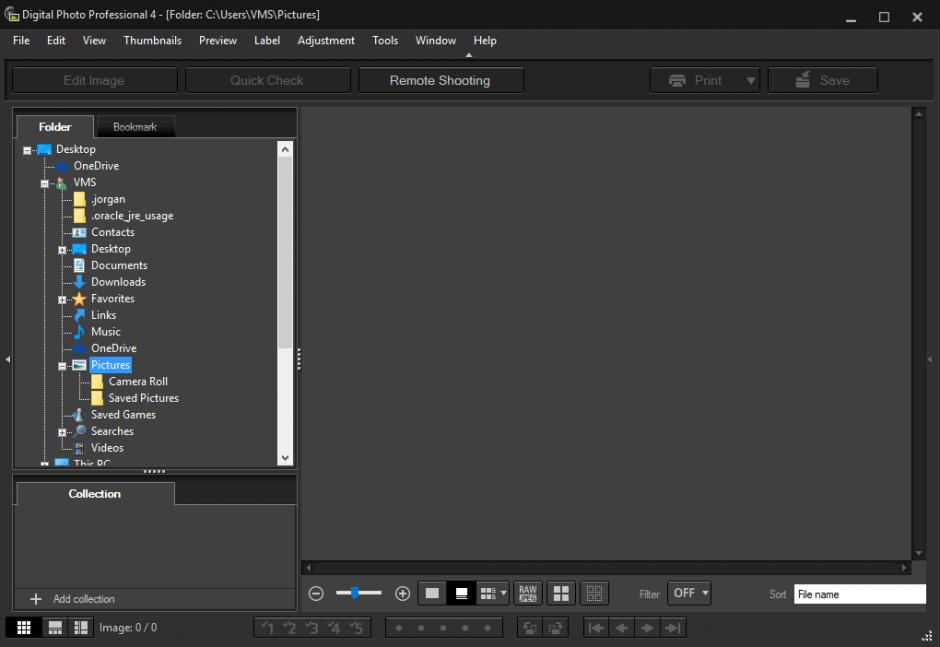Image resolution: width=940 pixels, height=647 pixels.
Task: Select the Music folder
Action: [x=106, y=332]
